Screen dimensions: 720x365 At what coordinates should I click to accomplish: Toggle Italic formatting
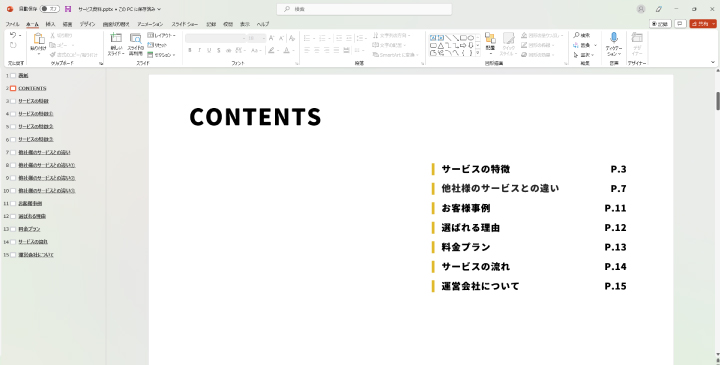point(199,51)
